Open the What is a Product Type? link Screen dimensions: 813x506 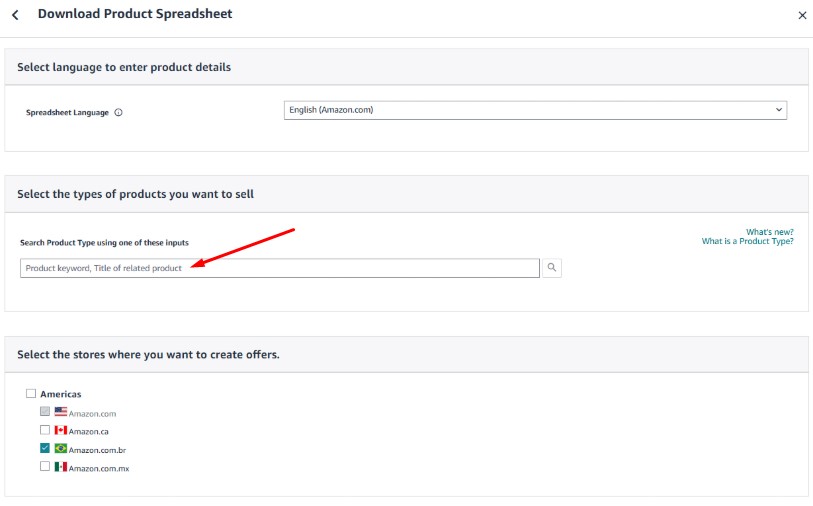[747, 241]
